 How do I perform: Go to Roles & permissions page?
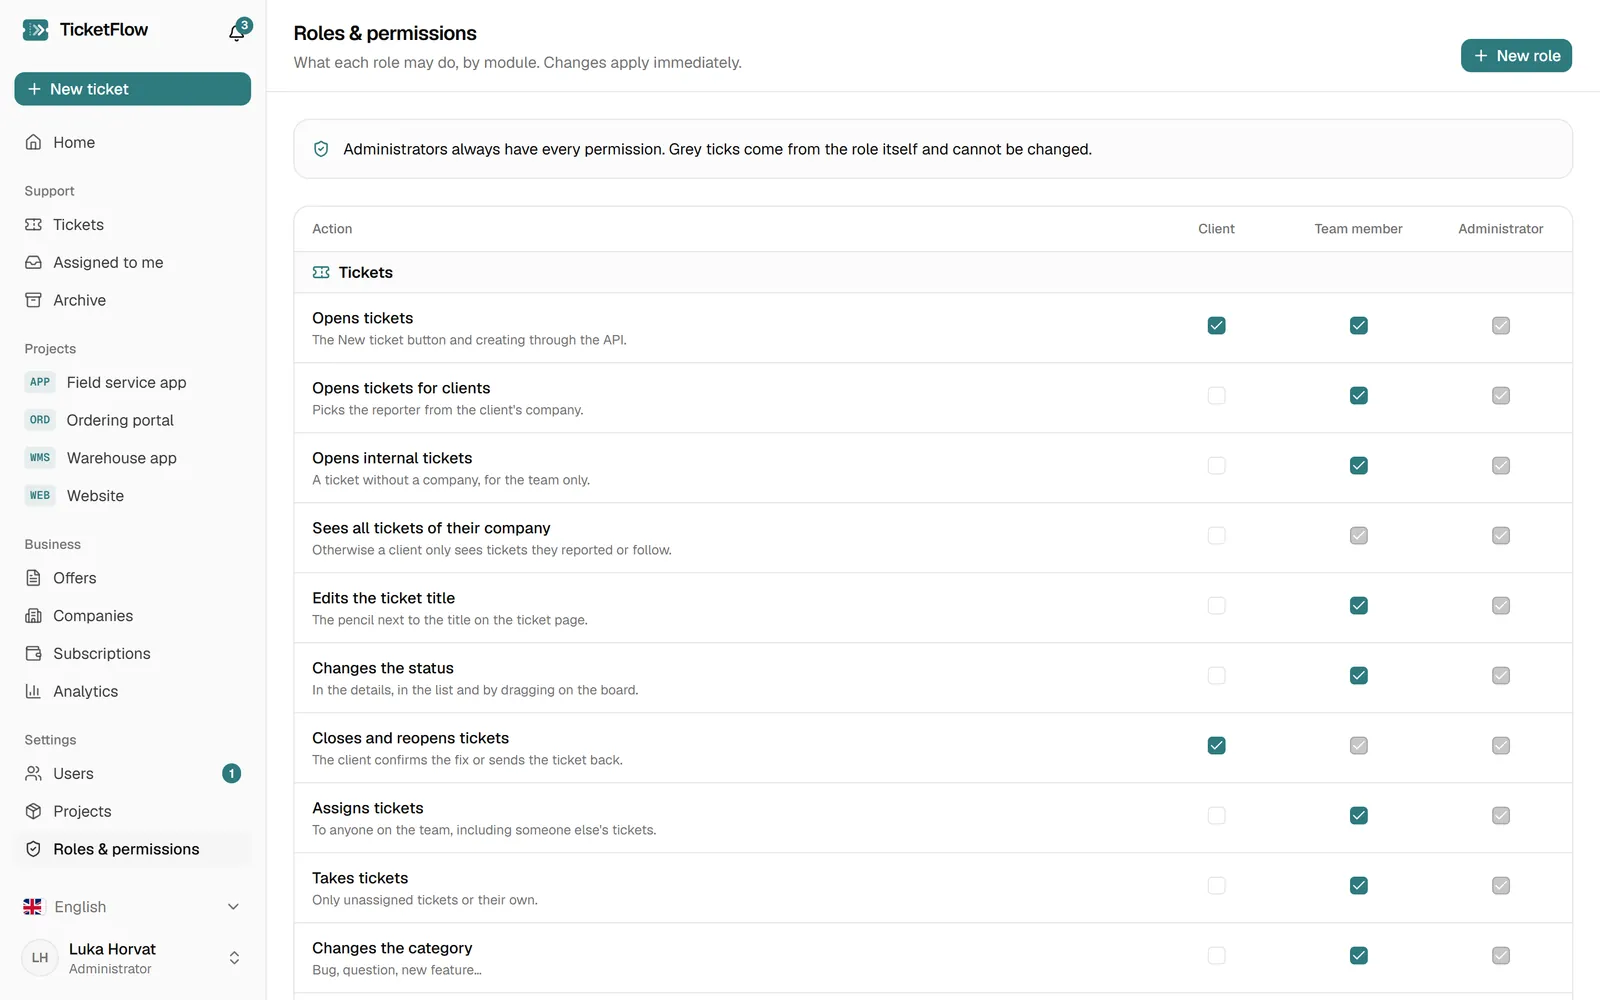[132, 849]
